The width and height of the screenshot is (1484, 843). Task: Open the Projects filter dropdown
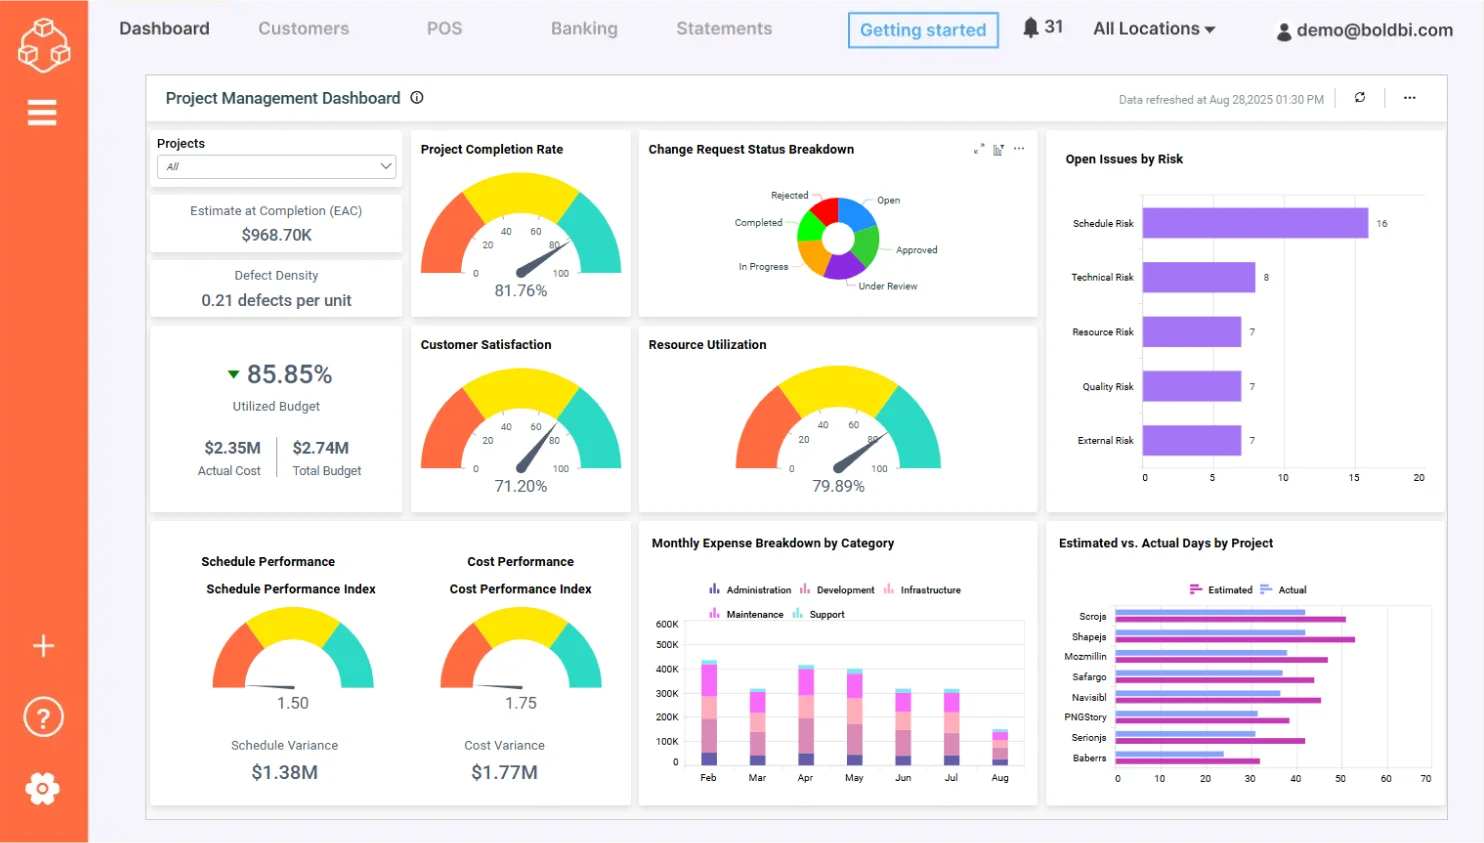pyautogui.click(x=276, y=167)
